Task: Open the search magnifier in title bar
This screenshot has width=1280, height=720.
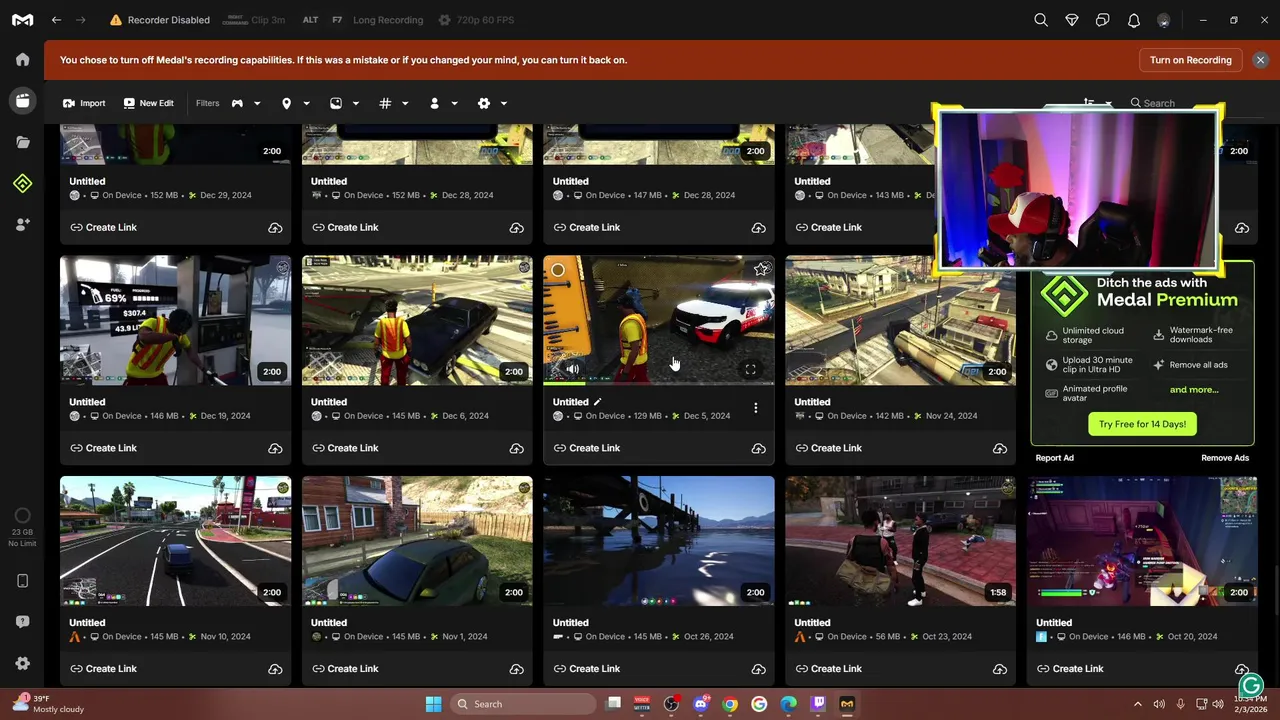Action: (1041, 20)
